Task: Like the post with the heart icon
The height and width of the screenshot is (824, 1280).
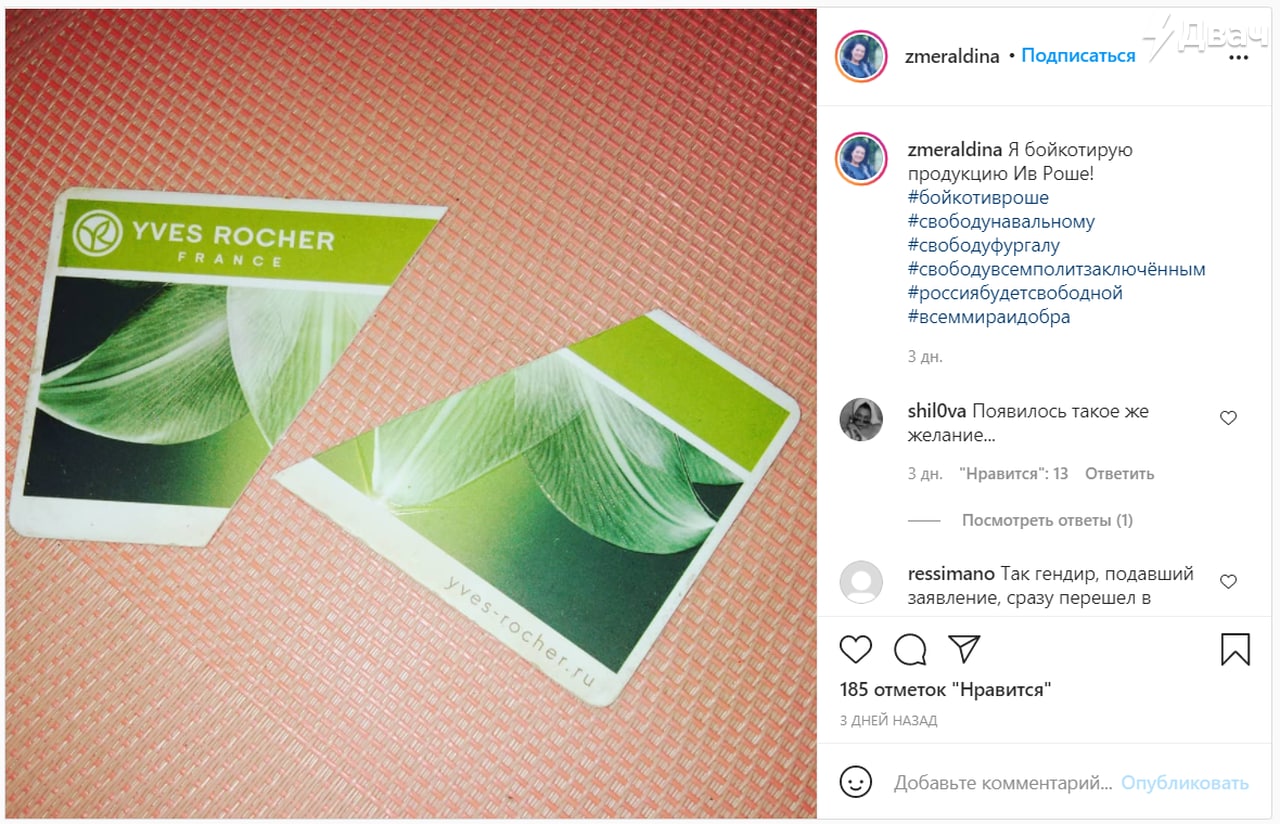Action: [x=855, y=650]
